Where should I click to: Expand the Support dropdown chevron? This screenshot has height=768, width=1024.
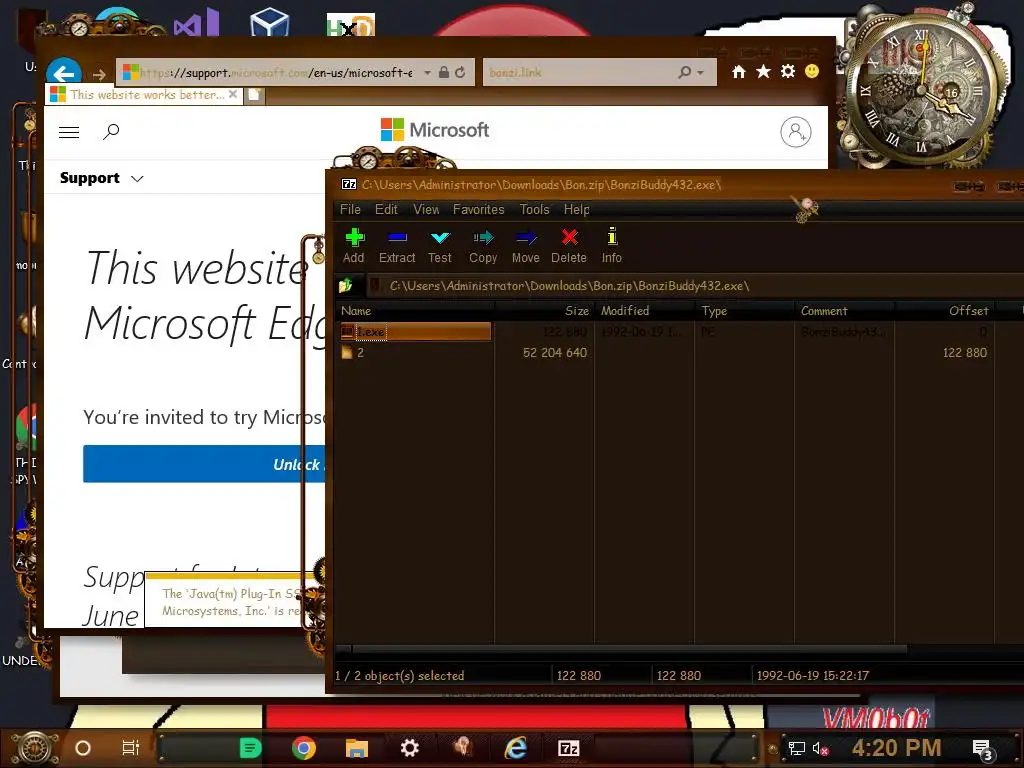[137, 179]
